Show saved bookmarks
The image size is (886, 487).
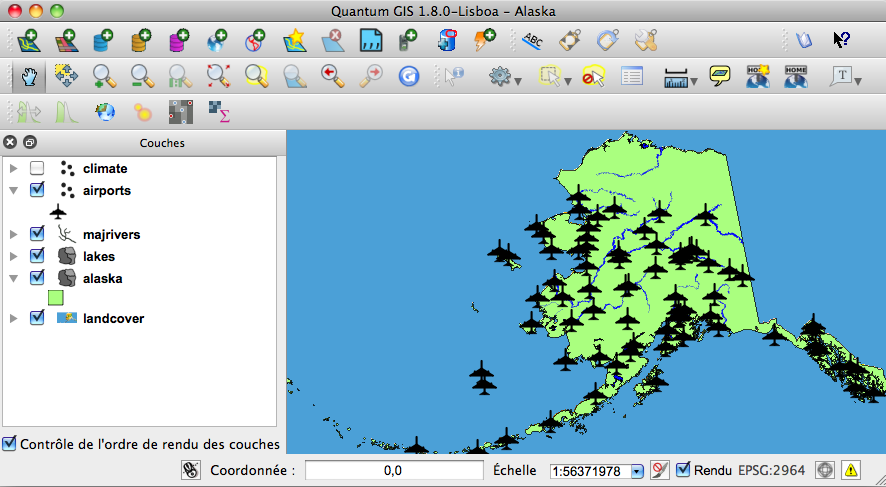(795, 76)
